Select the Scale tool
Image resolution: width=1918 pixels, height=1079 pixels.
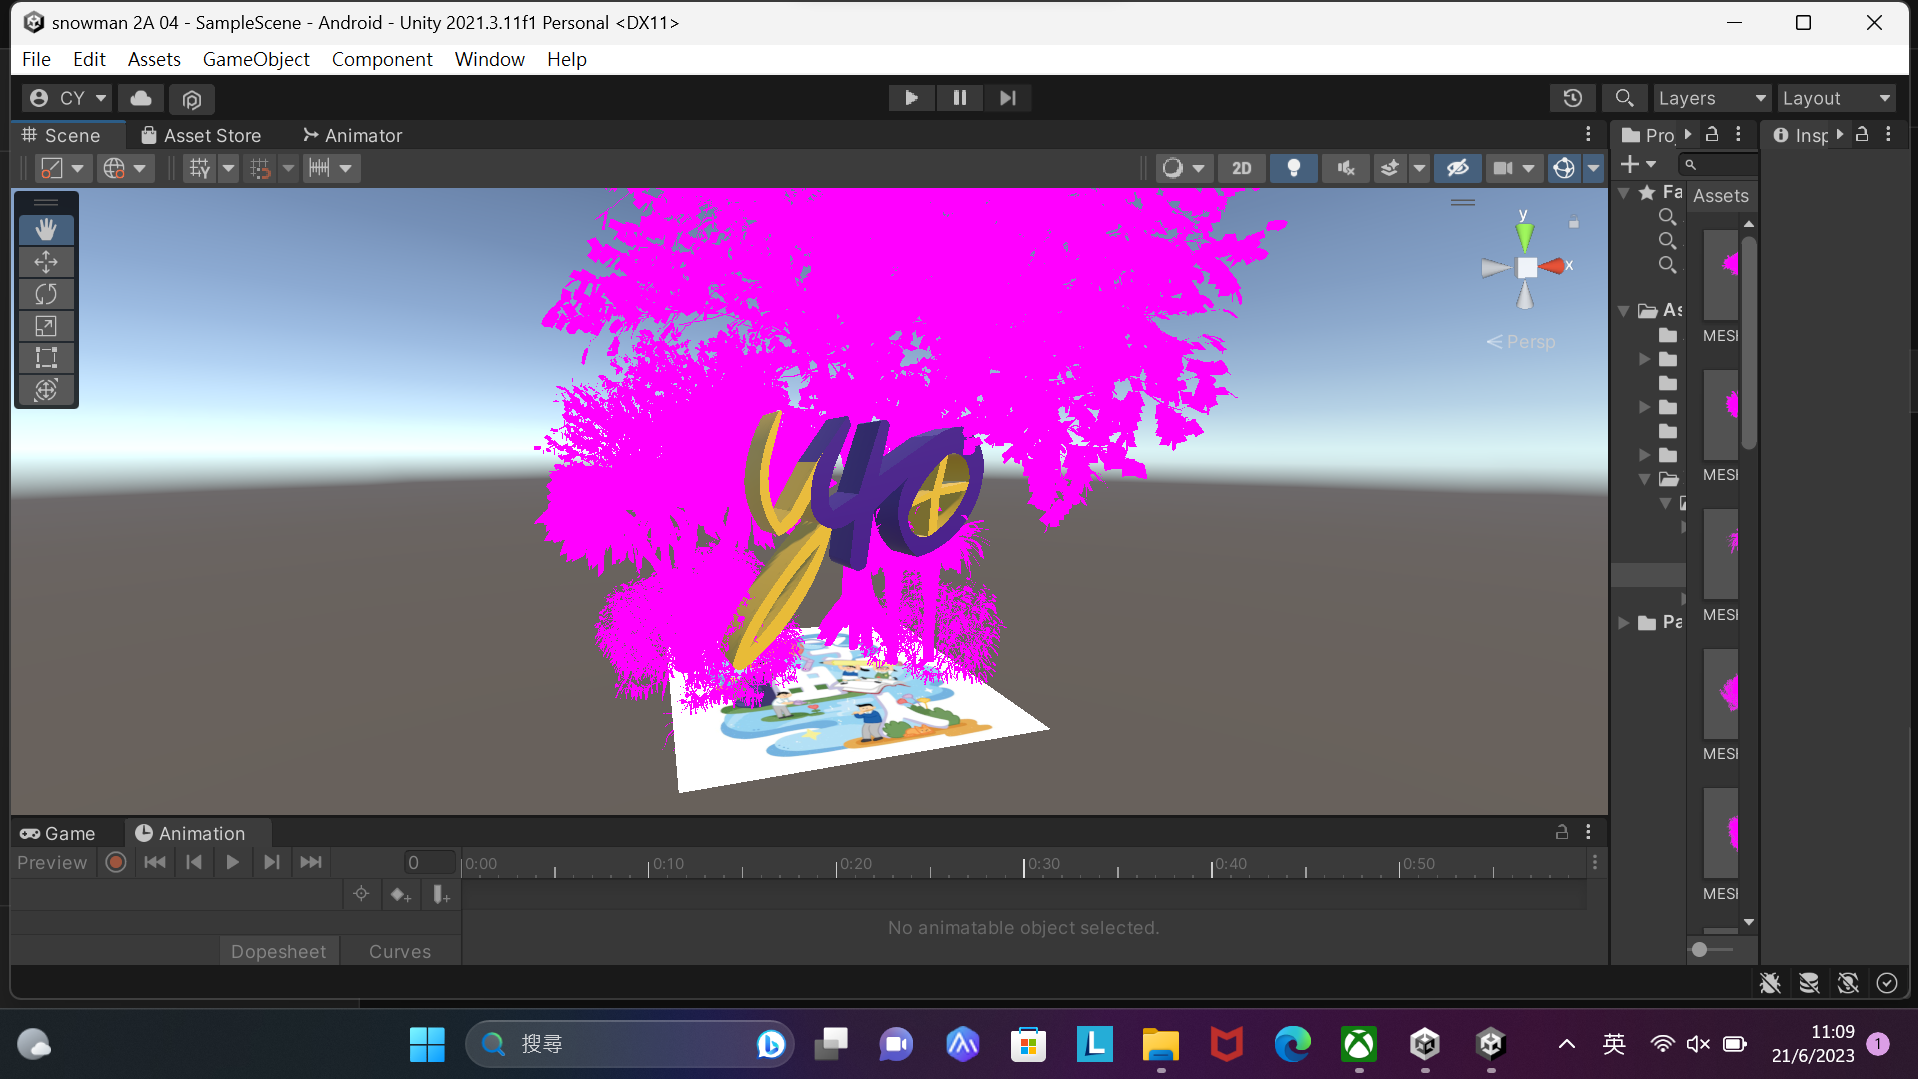46,326
